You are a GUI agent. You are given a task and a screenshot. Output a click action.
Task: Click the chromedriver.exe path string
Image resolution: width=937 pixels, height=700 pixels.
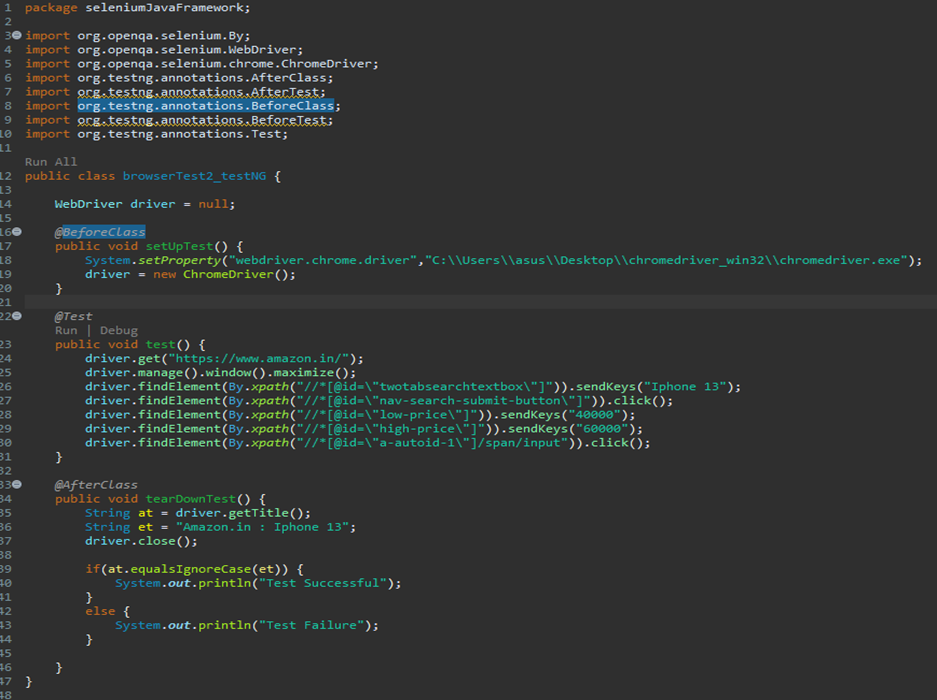coord(666,261)
